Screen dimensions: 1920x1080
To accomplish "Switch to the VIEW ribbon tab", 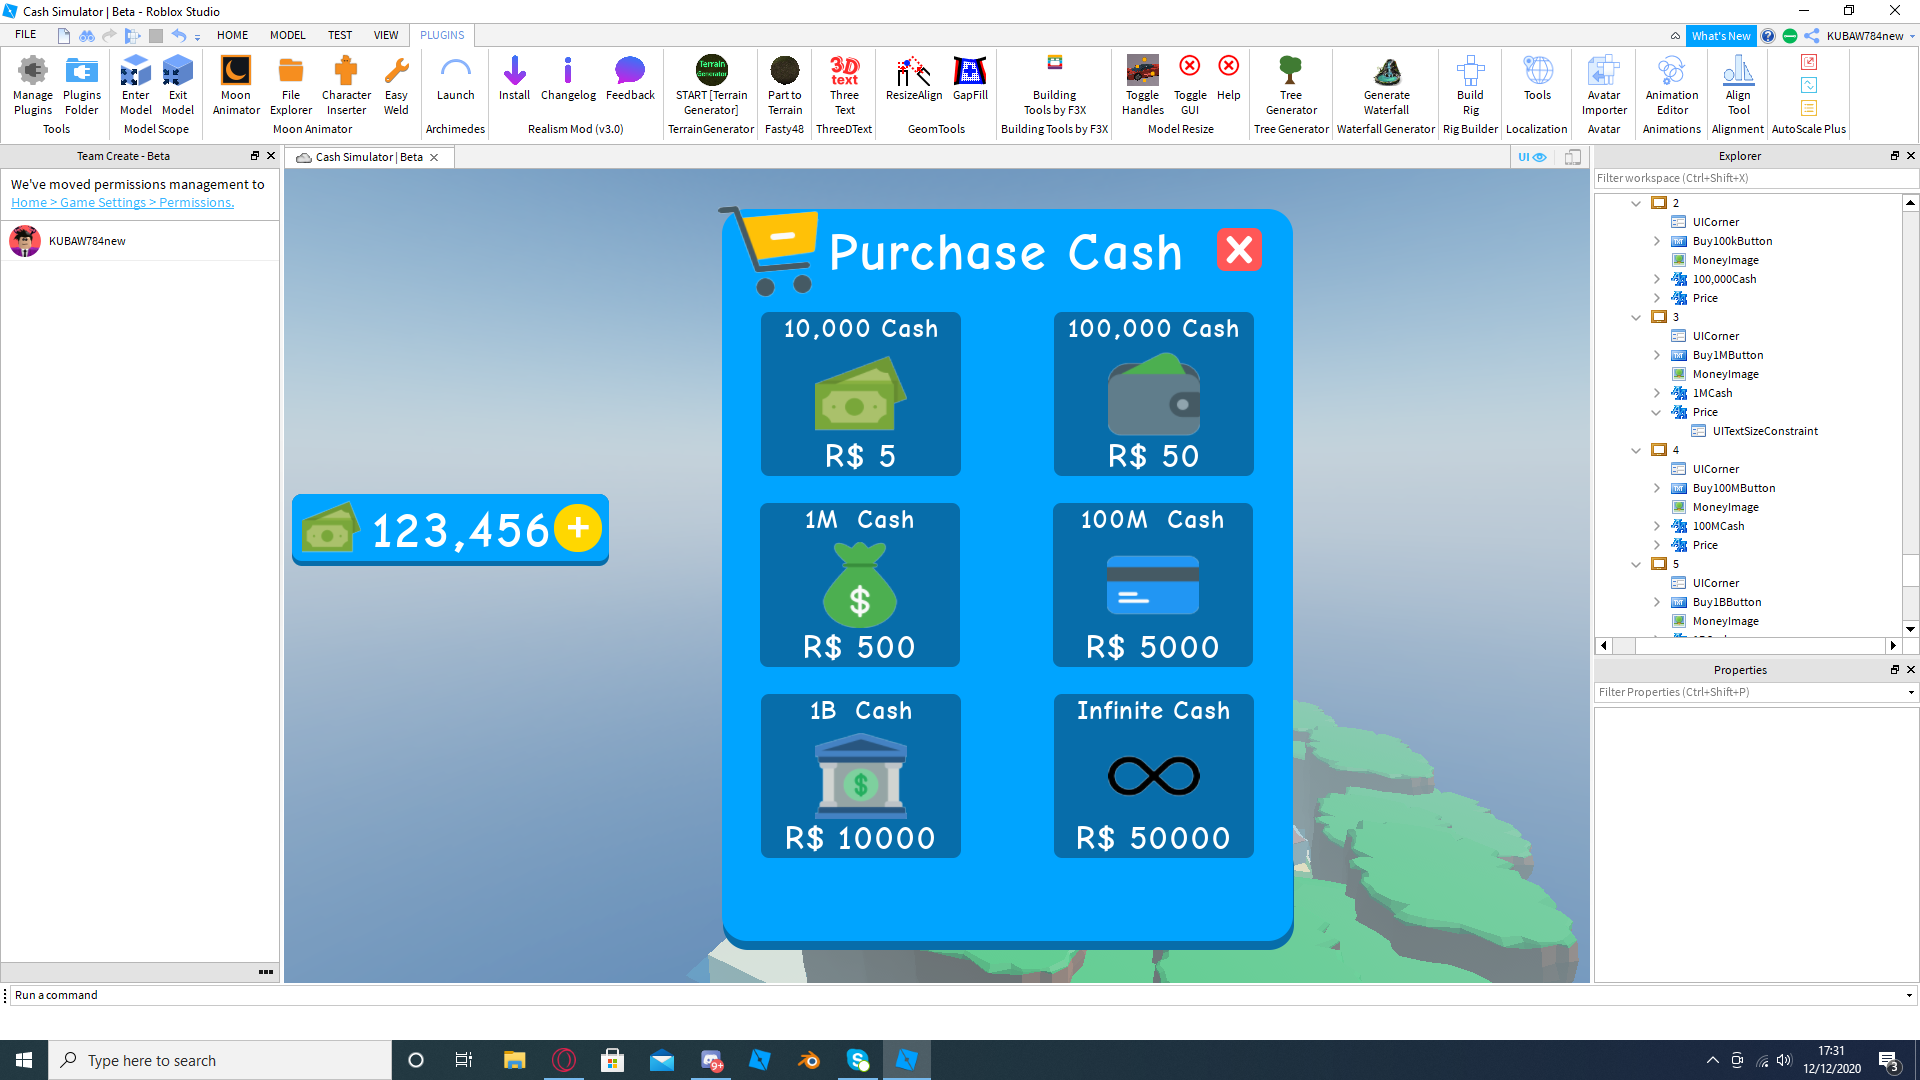I will [386, 35].
